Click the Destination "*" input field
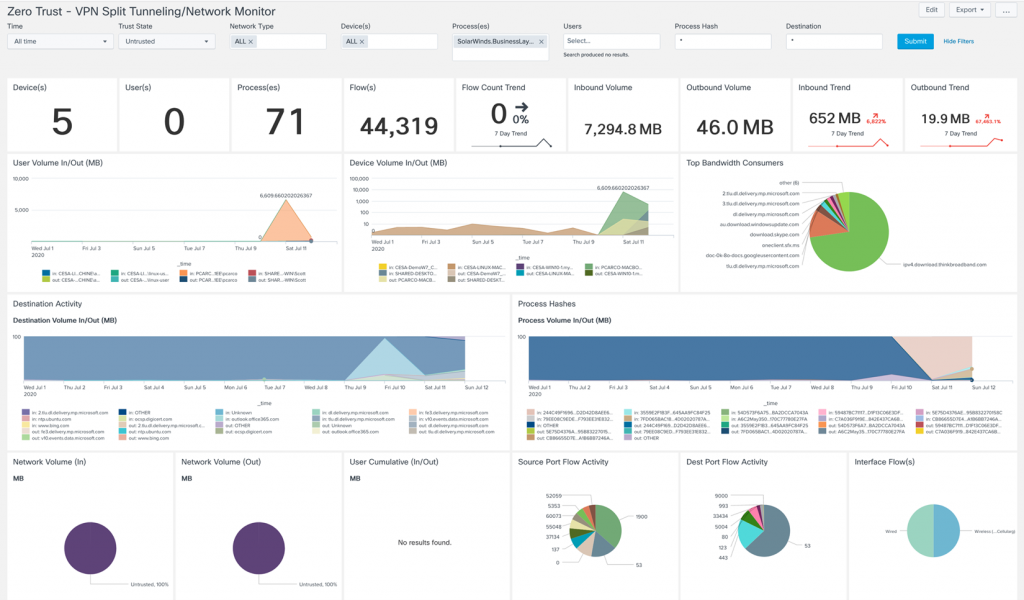This screenshot has height=600, width=1024. tap(835, 41)
